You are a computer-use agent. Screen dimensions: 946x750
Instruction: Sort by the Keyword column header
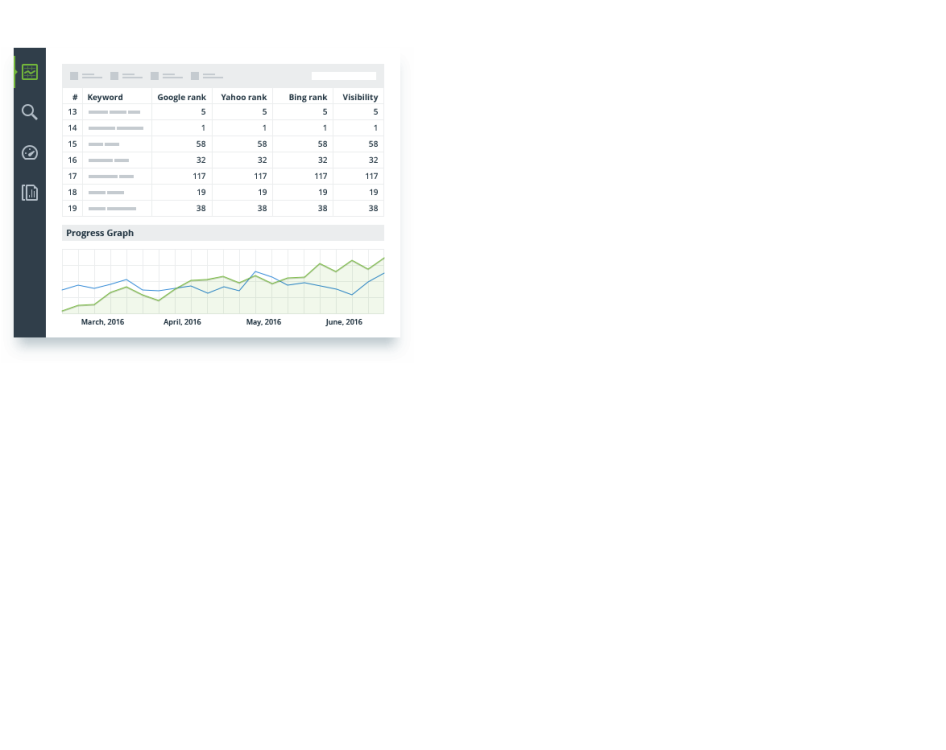pyautogui.click(x=105, y=97)
